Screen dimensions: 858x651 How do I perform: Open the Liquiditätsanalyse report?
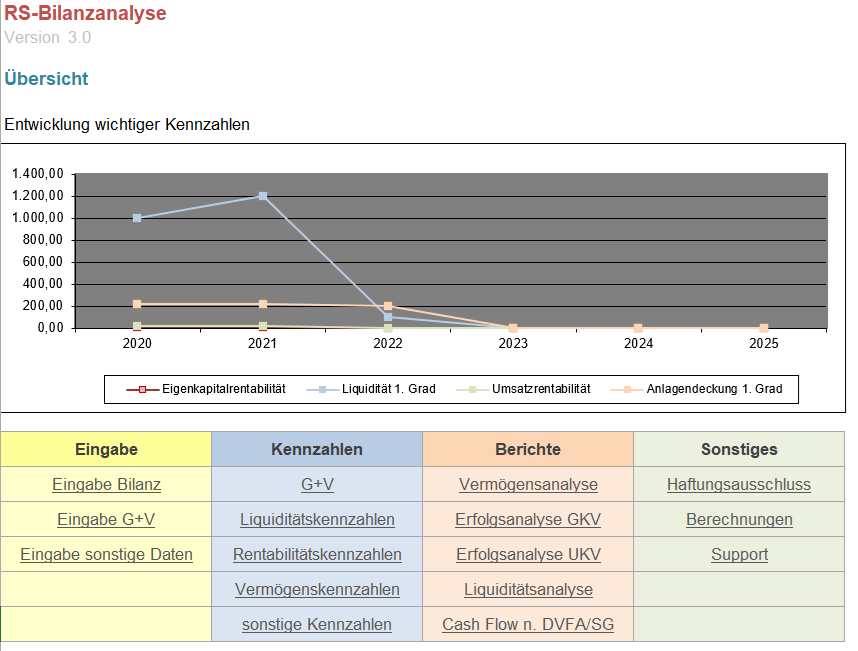(528, 589)
